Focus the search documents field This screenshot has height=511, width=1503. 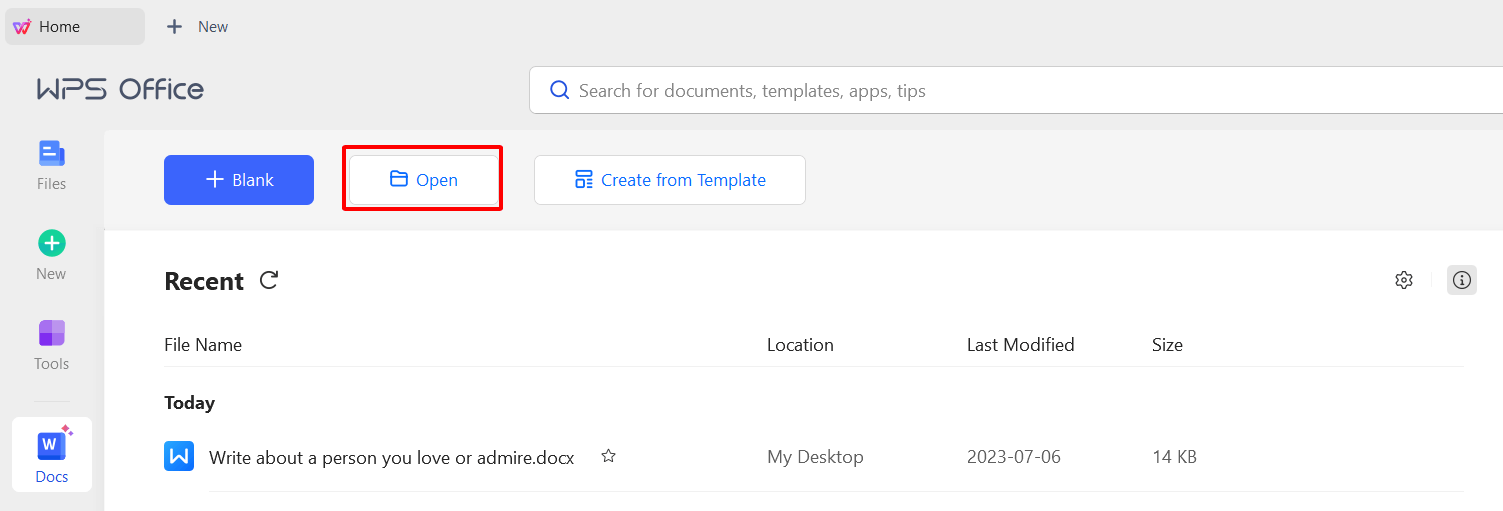click(x=1015, y=90)
